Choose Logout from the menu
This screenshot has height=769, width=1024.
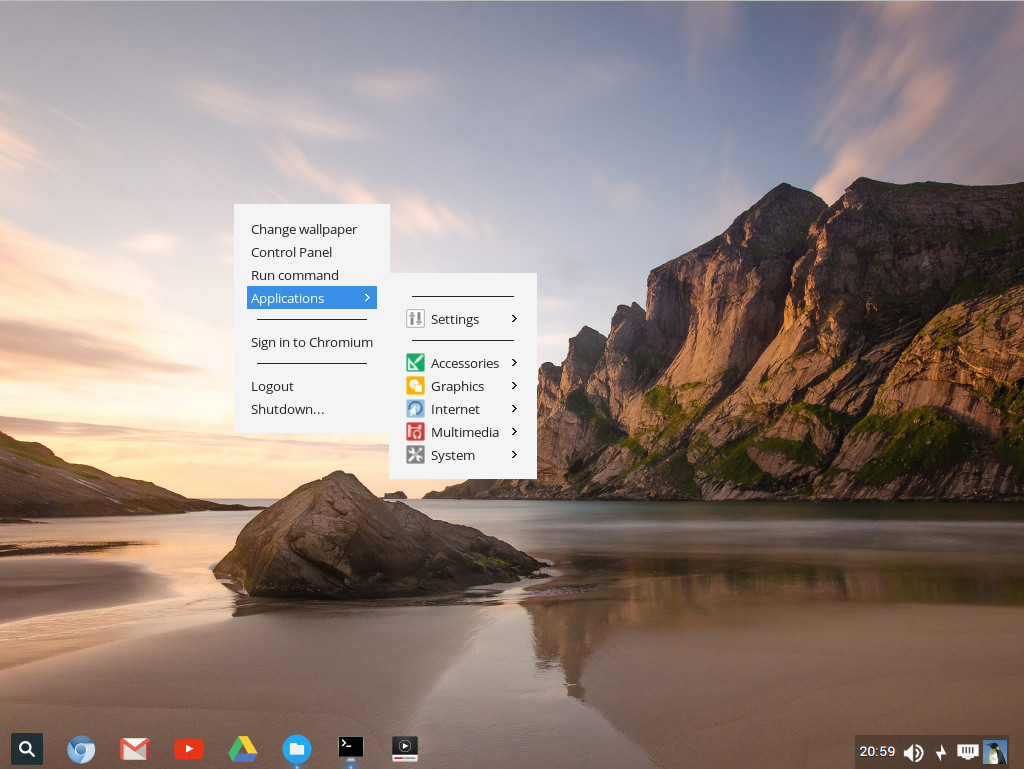(272, 386)
